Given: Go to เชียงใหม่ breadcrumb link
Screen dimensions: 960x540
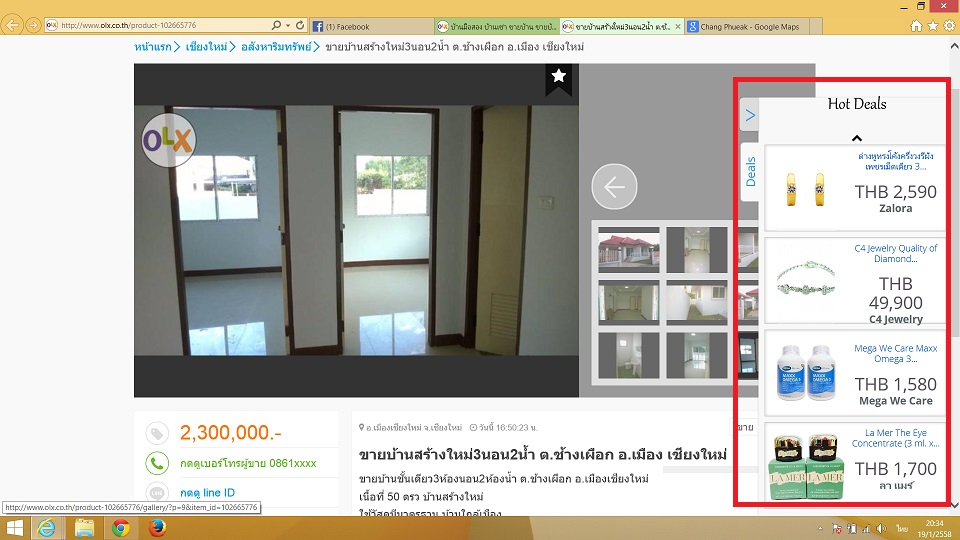Looking at the screenshot, I should click(x=206, y=47).
